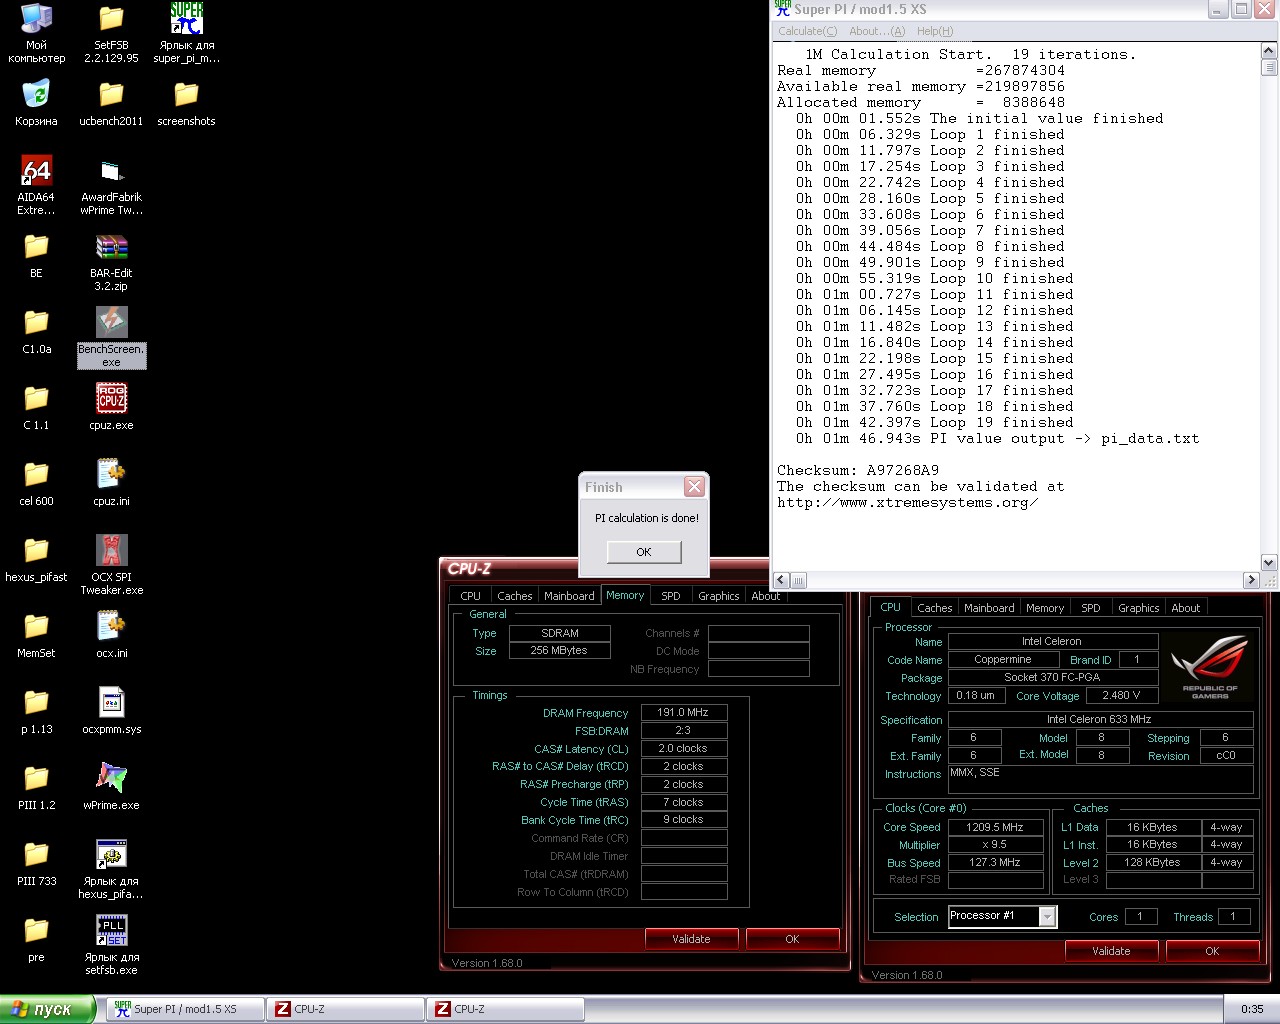This screenshot has width=1280, height=1024.
Task: Switch to Graphics tab in Memory CPU-Z window
Action: click(719, 596)
